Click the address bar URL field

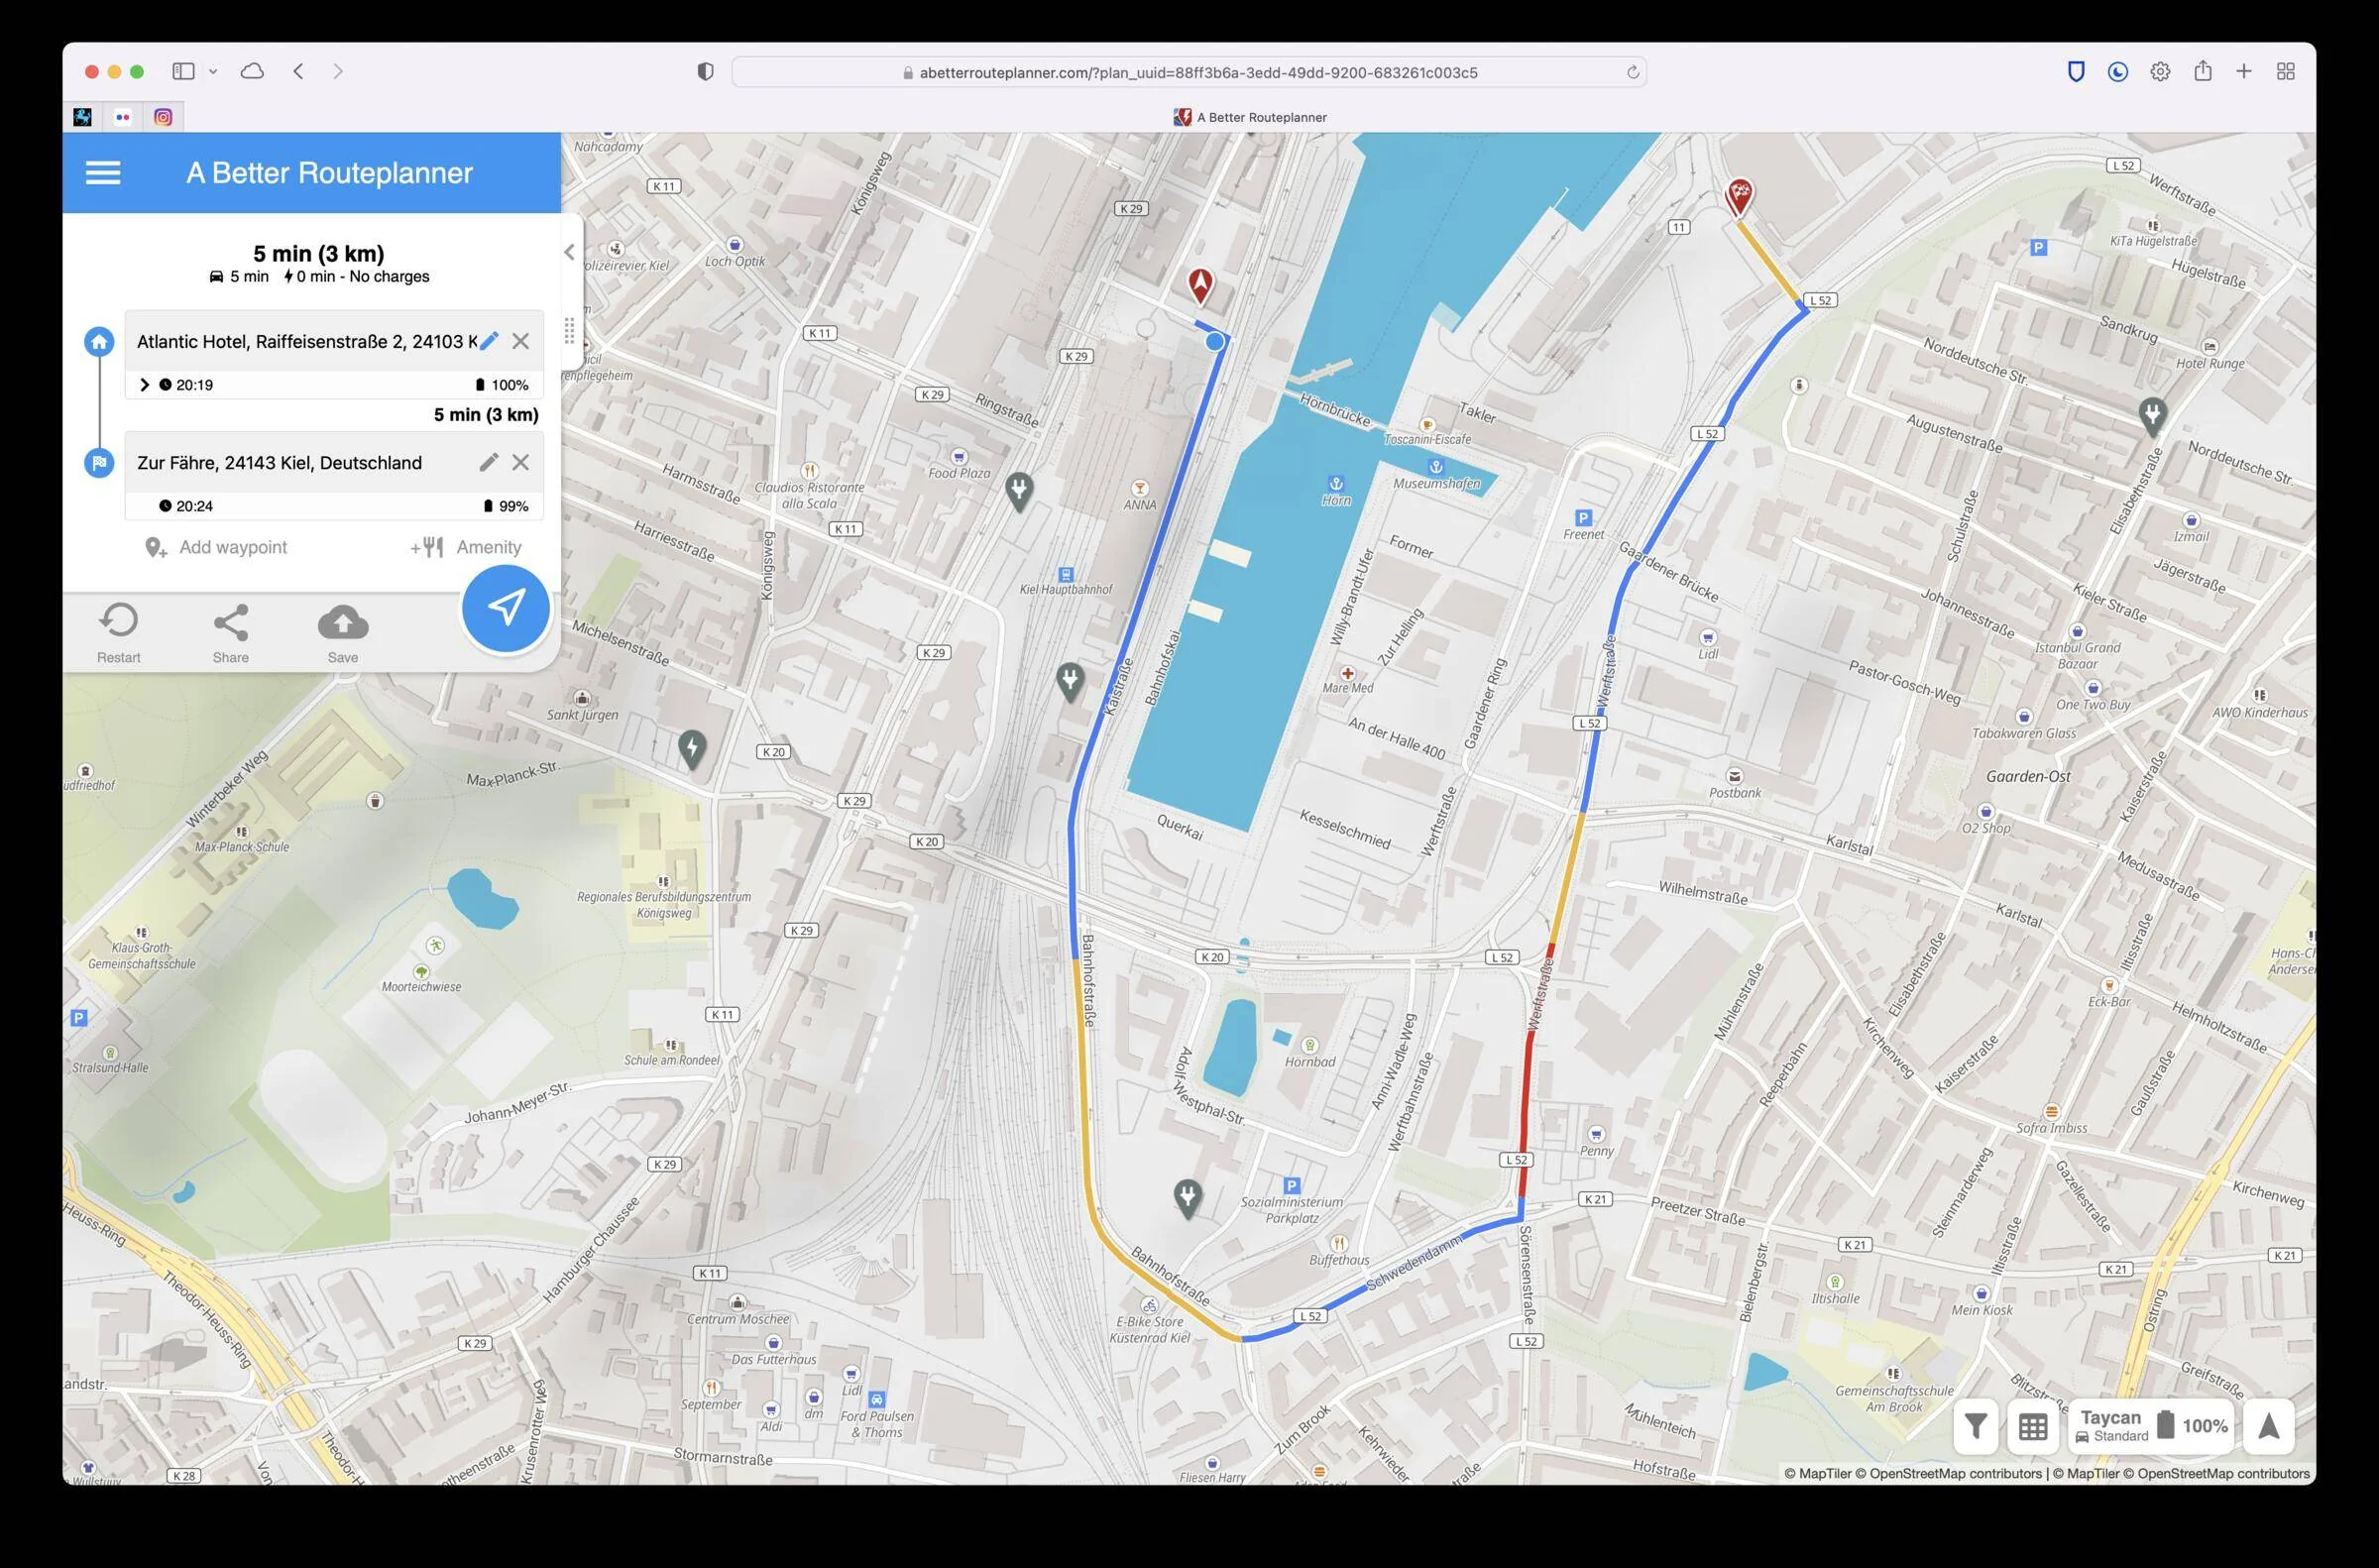(1189, 72)
